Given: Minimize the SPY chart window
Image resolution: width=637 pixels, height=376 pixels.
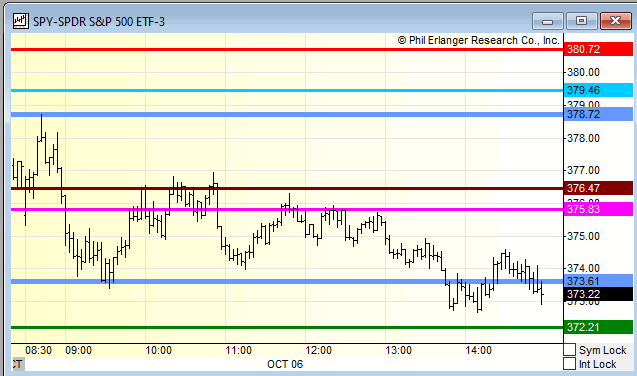Looking at the screenshot, I should click(547, 21).
